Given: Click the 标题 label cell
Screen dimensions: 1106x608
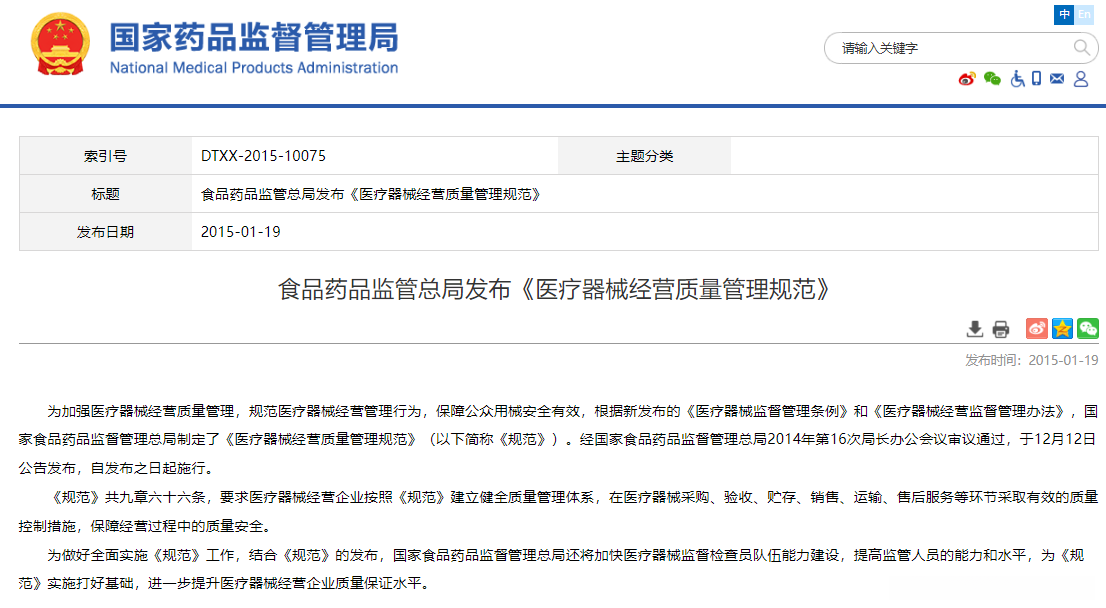Looking at the screenshot, I should point(106,194).
